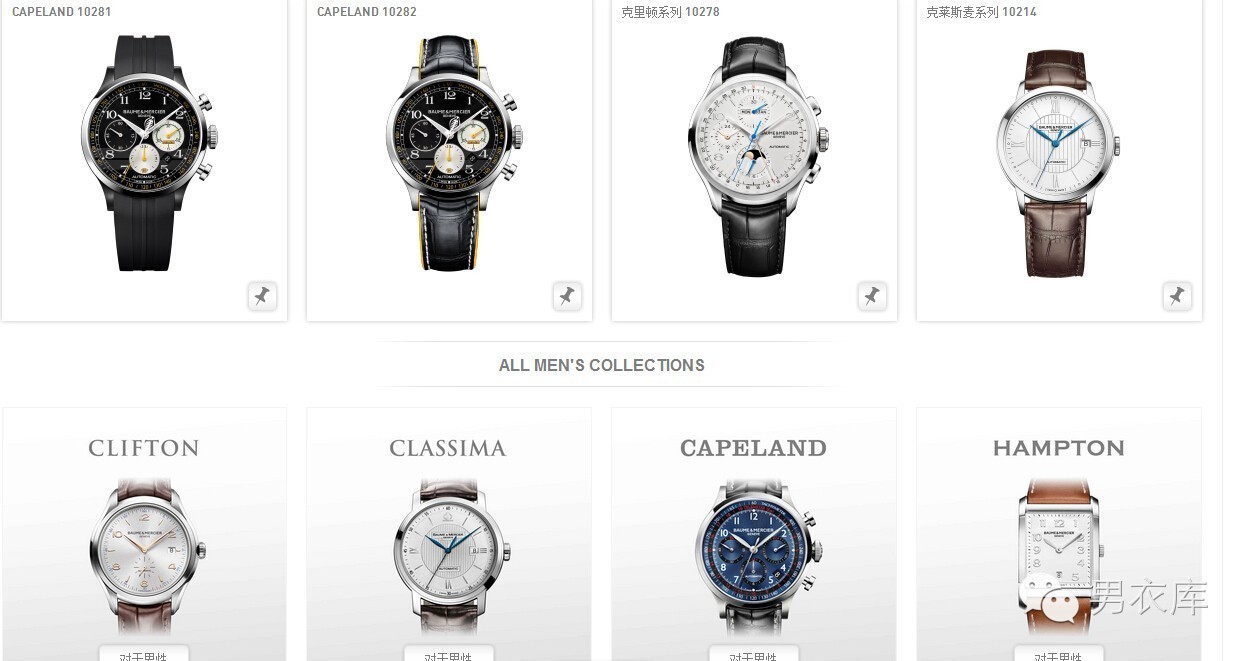This screenshot has height=661, width=1251.
Task: Select the CLIFTON collection heading
Action: click(144, 448)
